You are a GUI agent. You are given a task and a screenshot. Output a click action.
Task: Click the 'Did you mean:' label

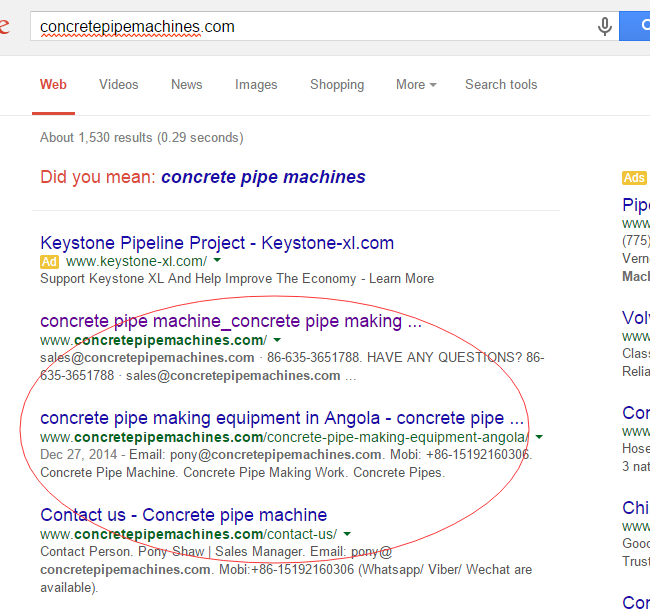click(98, 177)
